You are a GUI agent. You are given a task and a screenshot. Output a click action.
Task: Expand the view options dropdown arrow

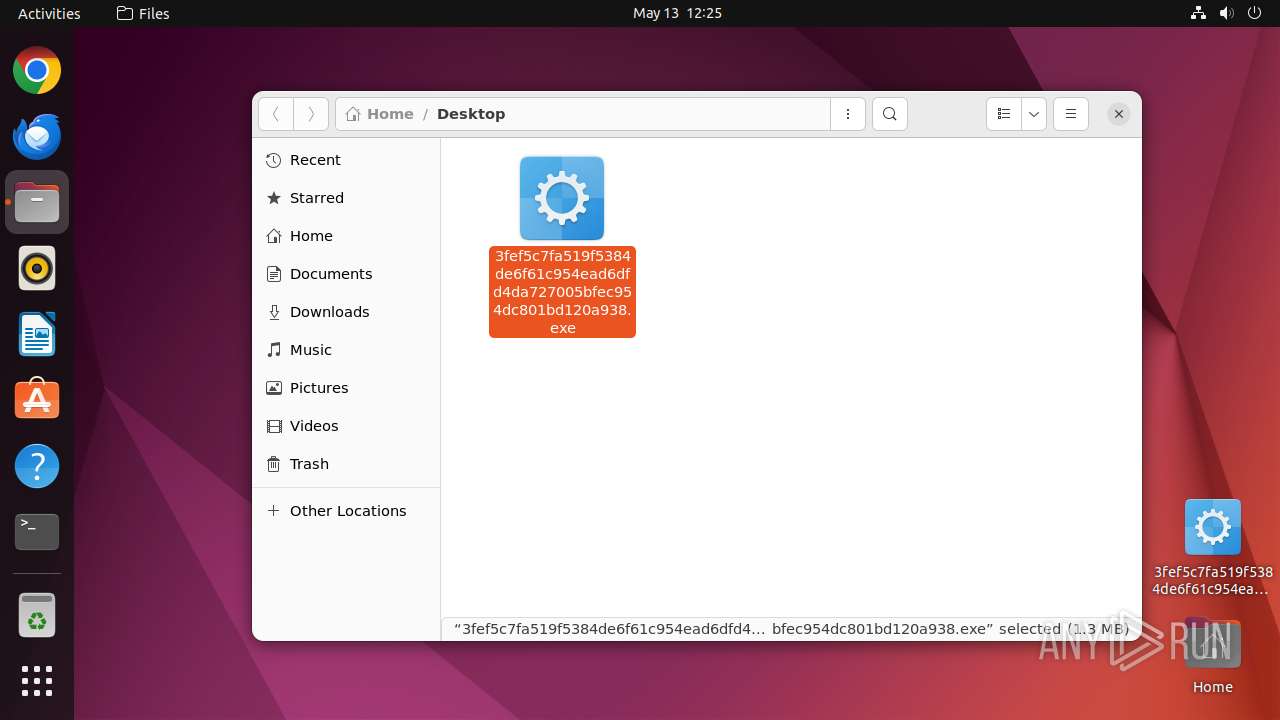tap(1034, 114)
